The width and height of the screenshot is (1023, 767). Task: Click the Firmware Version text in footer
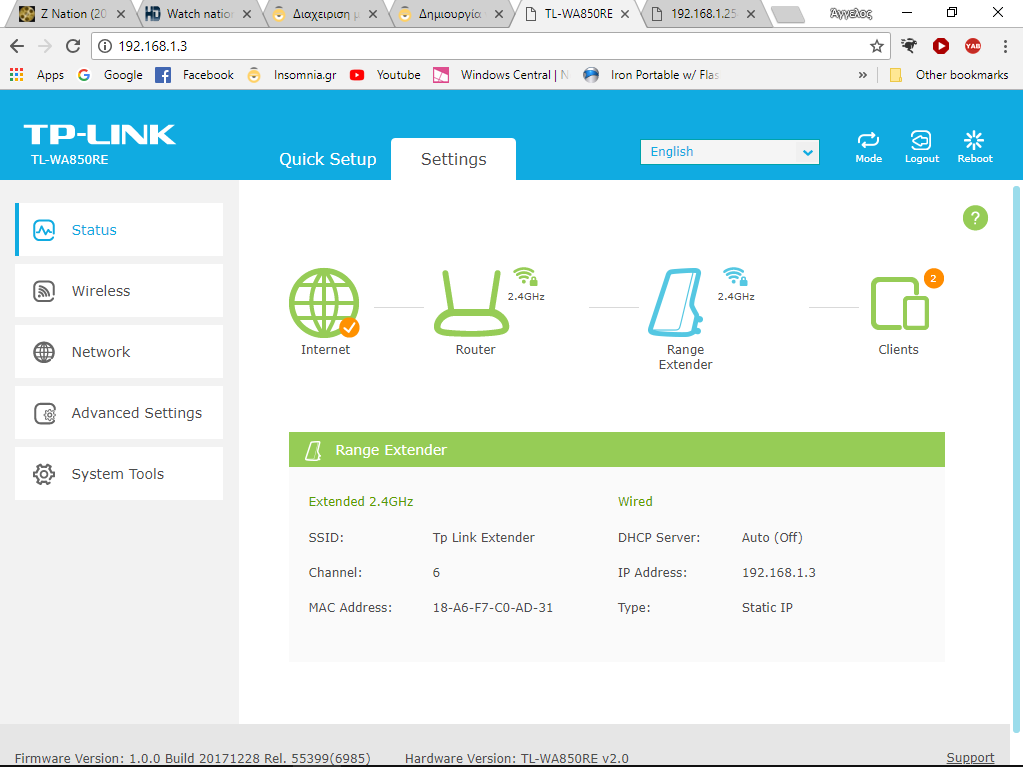point(192,758)
